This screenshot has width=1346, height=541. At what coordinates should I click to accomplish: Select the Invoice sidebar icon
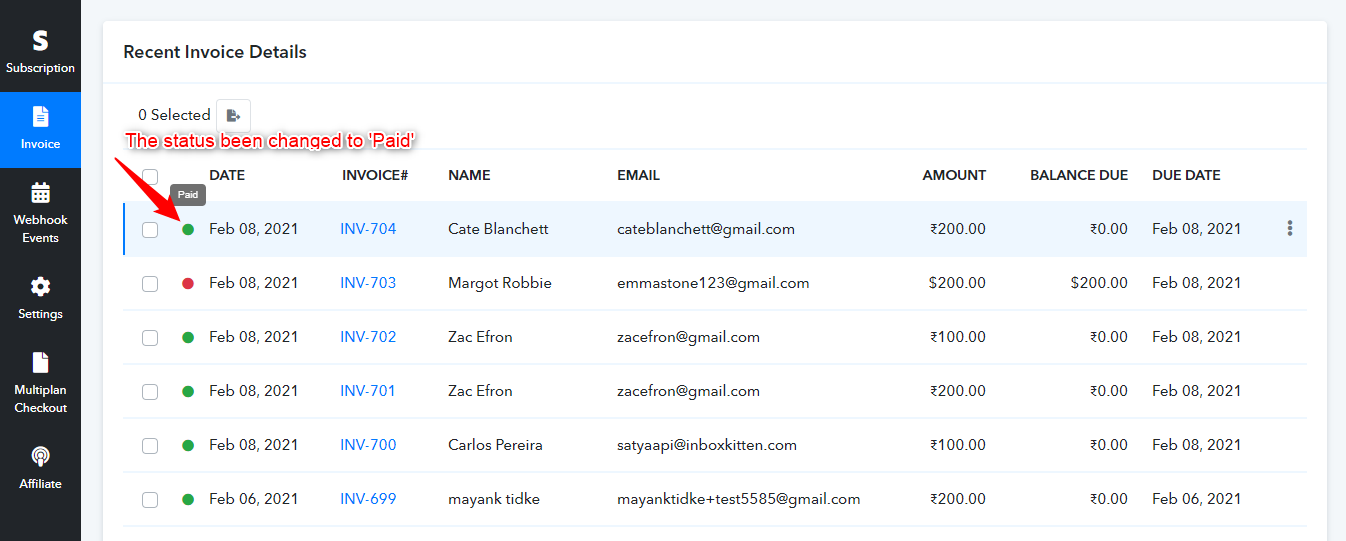pyautogui.click(x=40, y=127)
